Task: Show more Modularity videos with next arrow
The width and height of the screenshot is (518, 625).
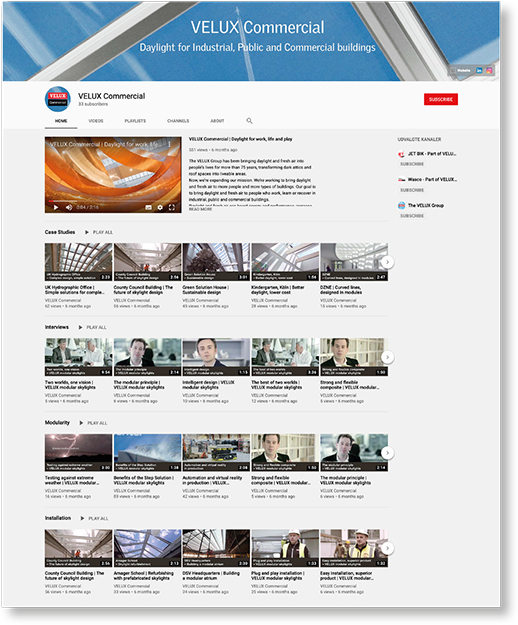Action: tap(387, 453)
